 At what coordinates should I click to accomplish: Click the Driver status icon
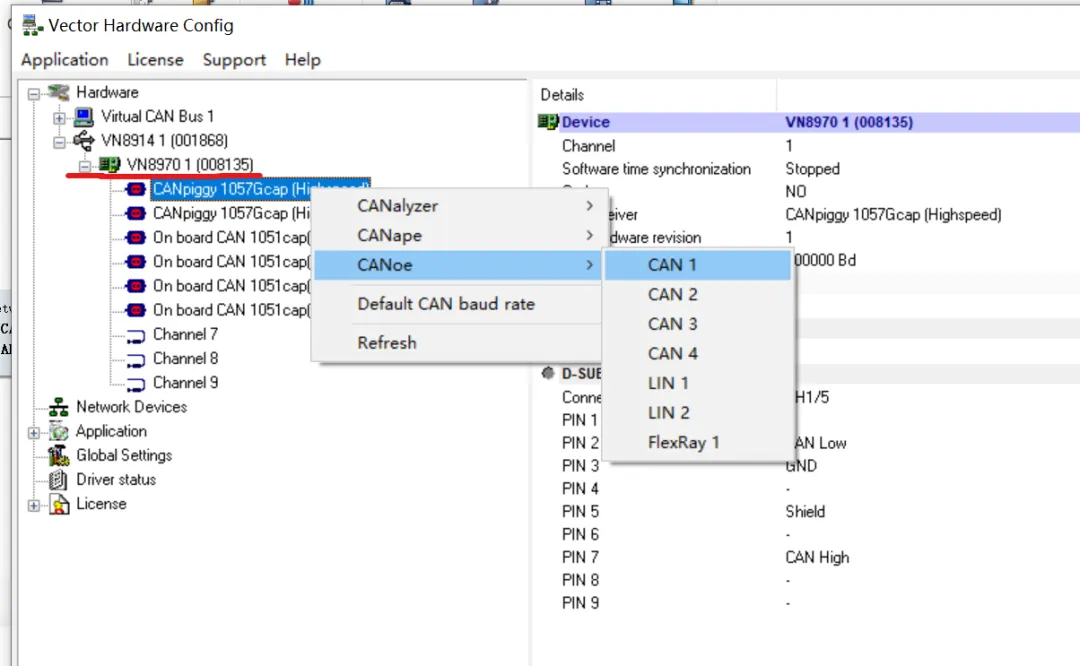tap(59, 479)
